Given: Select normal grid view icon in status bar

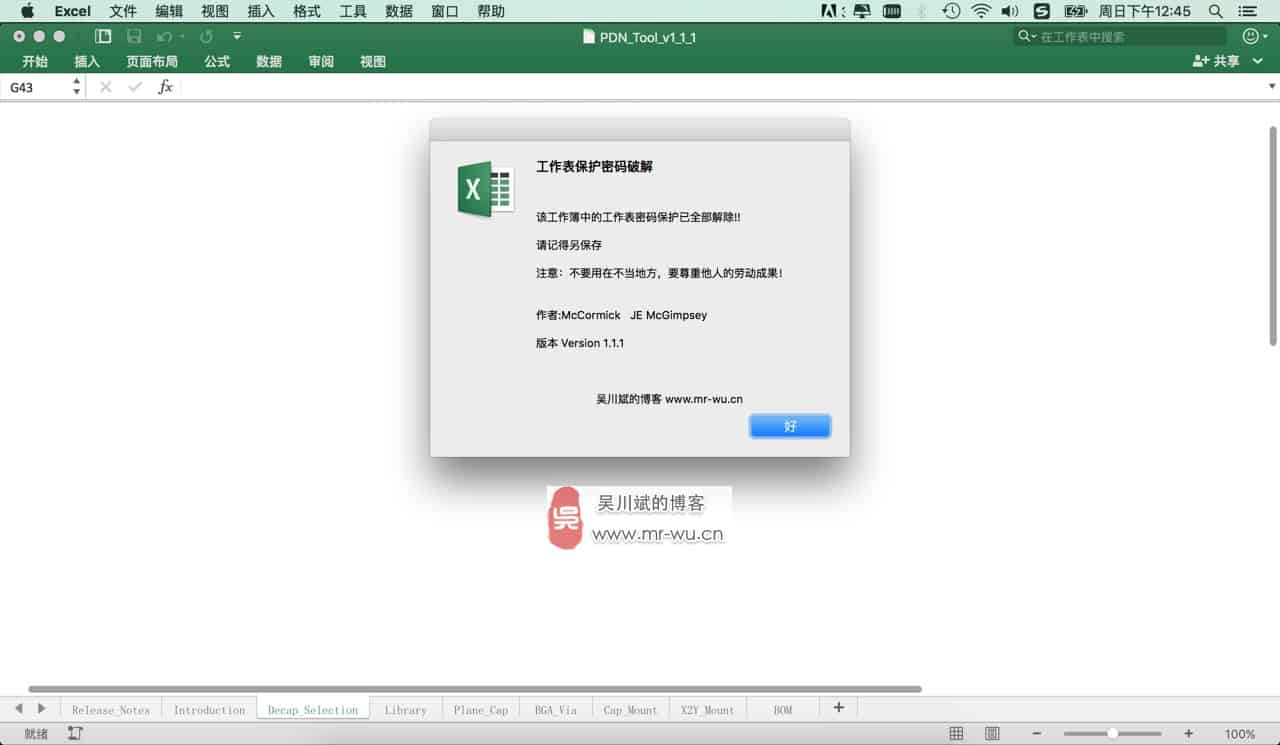Looking at the screenshot, I should 956,734.
